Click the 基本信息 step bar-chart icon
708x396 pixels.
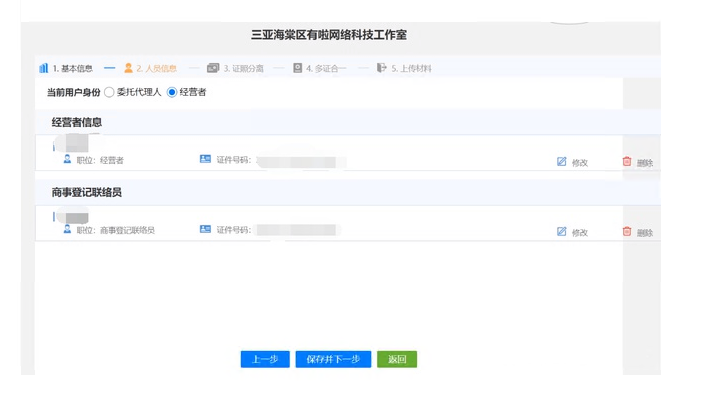(43, 68)
